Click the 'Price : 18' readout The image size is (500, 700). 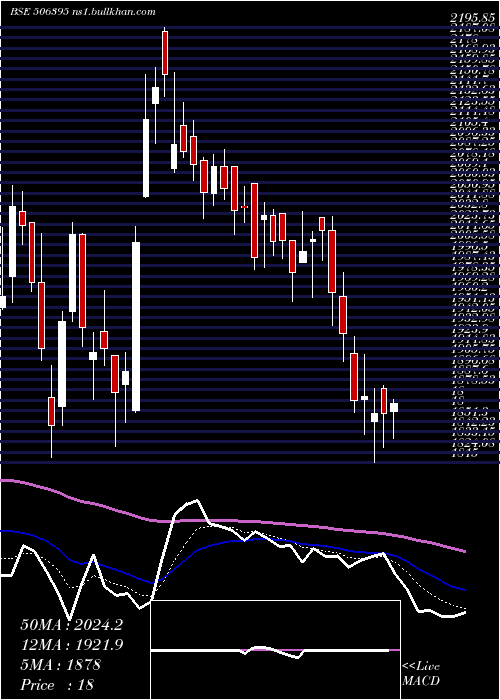click(57, 685)
